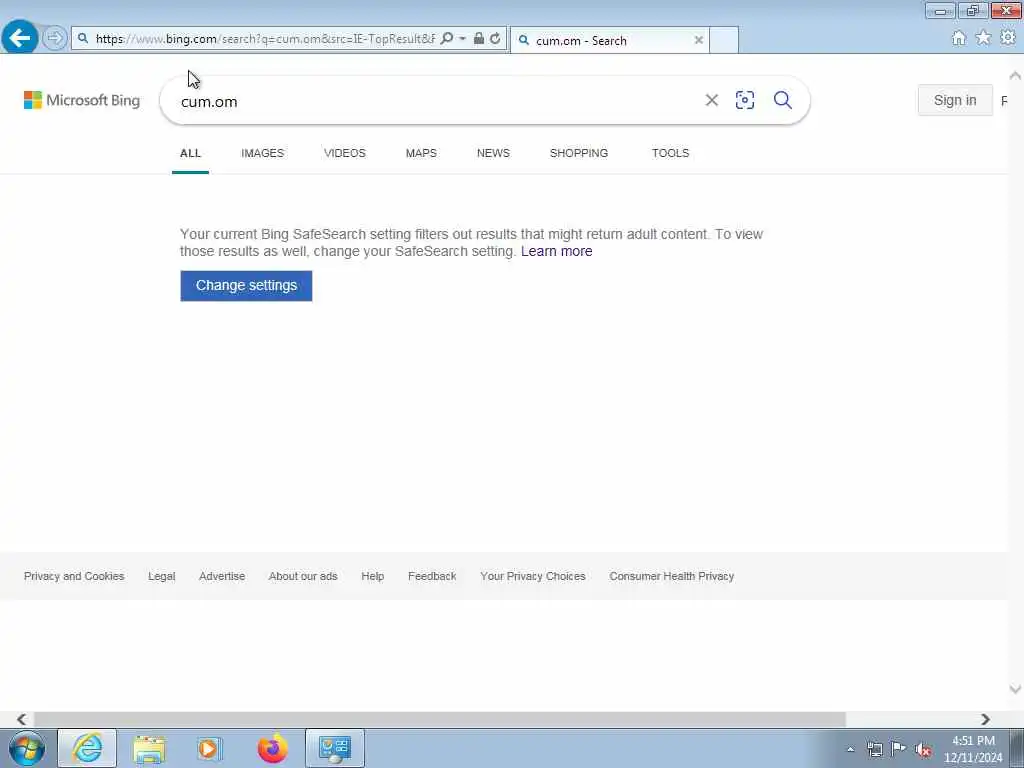1024x768 pixels.
Task: Click the Change settings button
Action: point(246,285)
